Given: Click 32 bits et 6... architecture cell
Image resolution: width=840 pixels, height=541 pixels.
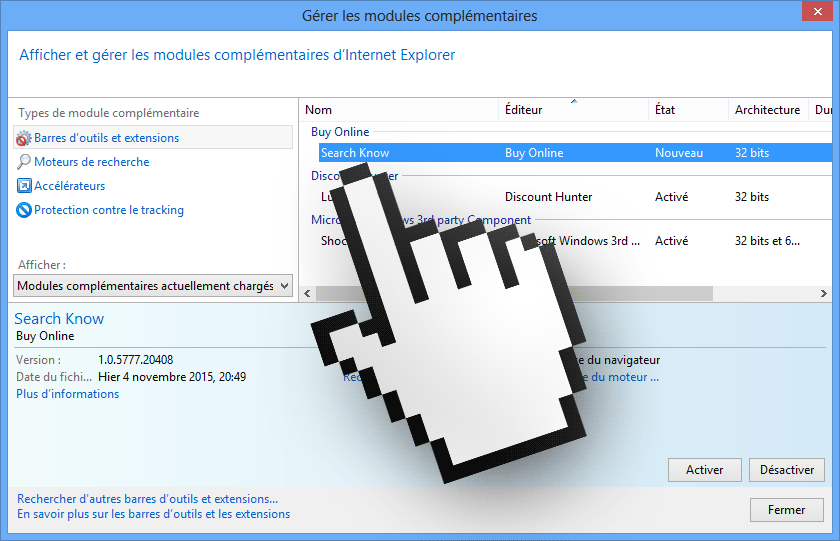Looking at the screenshot, I should pos(767,241).
